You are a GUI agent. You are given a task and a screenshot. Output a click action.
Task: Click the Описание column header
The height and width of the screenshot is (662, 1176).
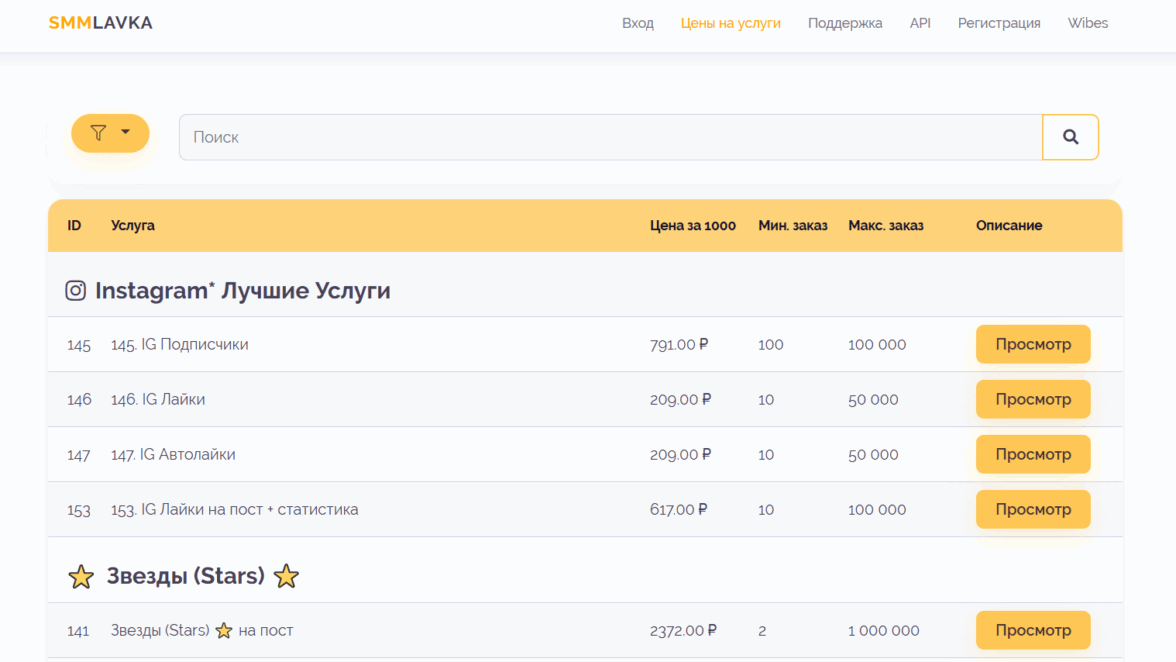1009,226
